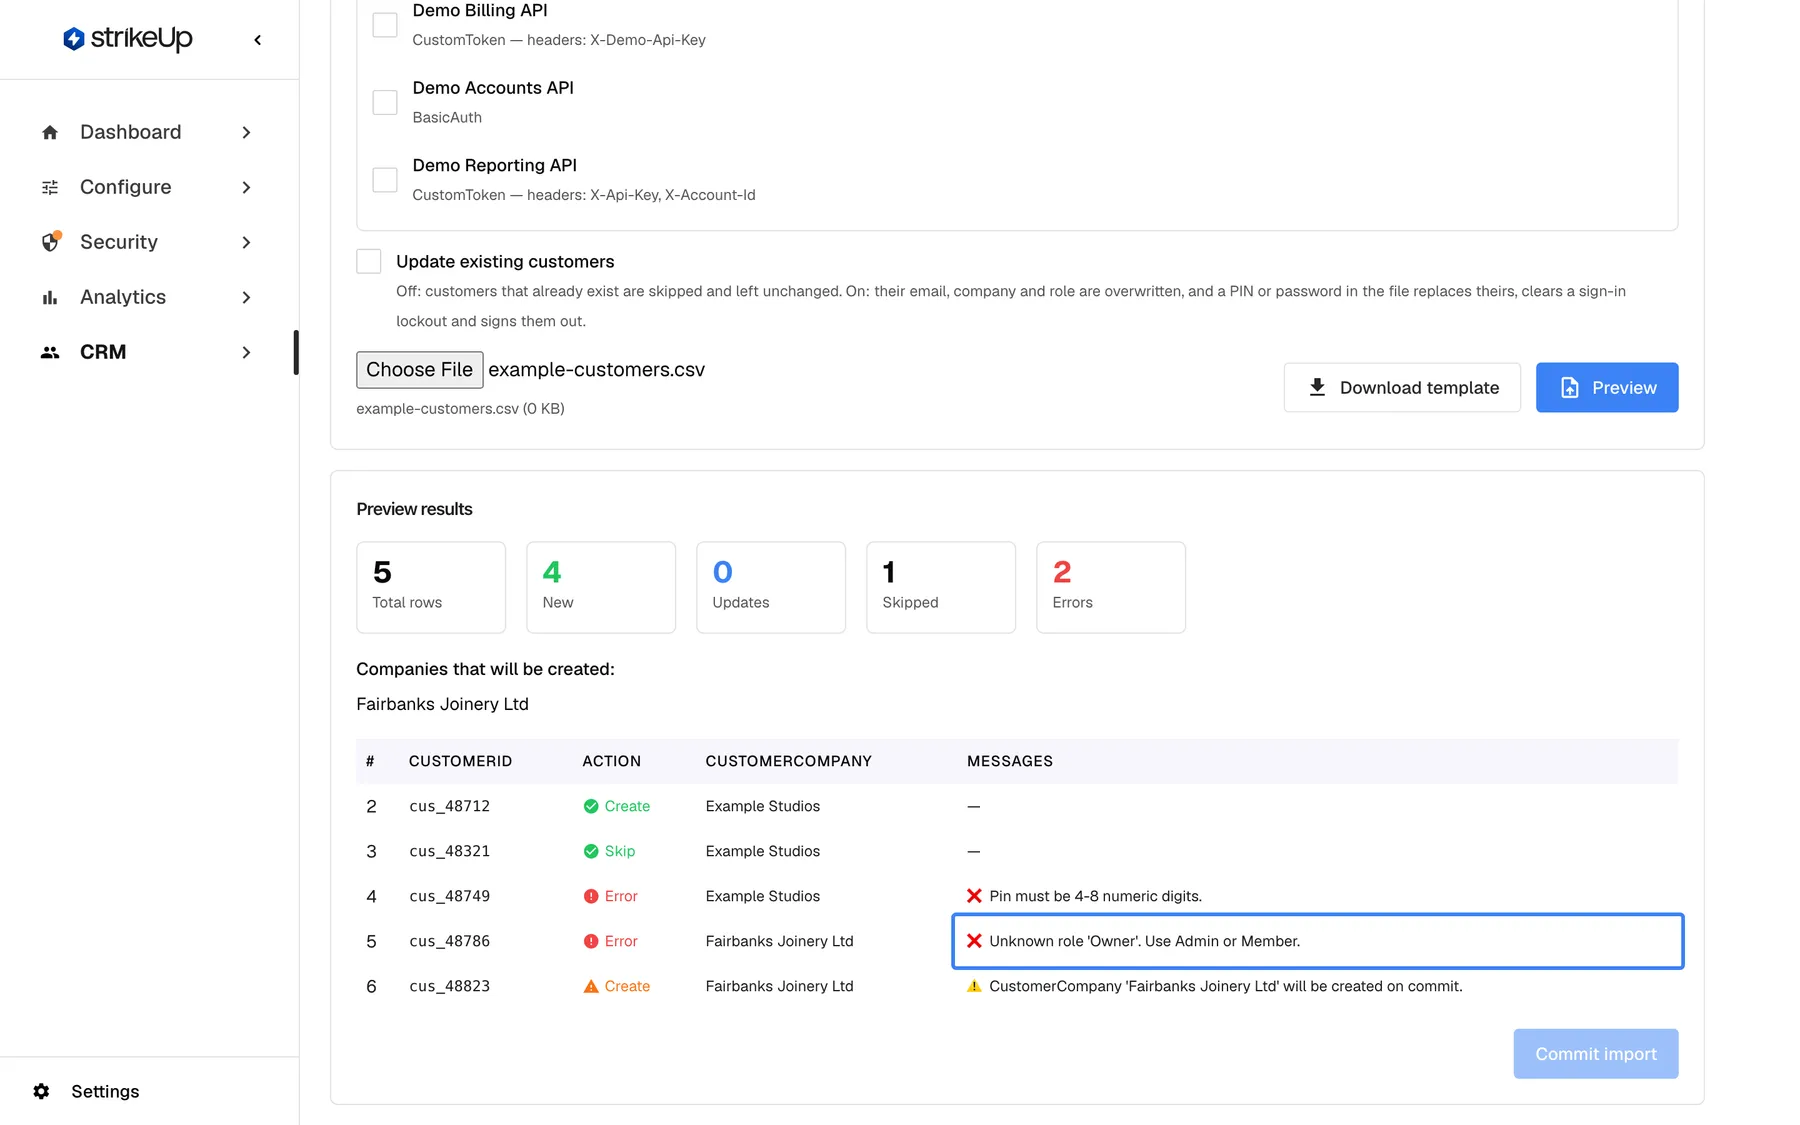Expand the Configure menu chevron

[246, 187]
